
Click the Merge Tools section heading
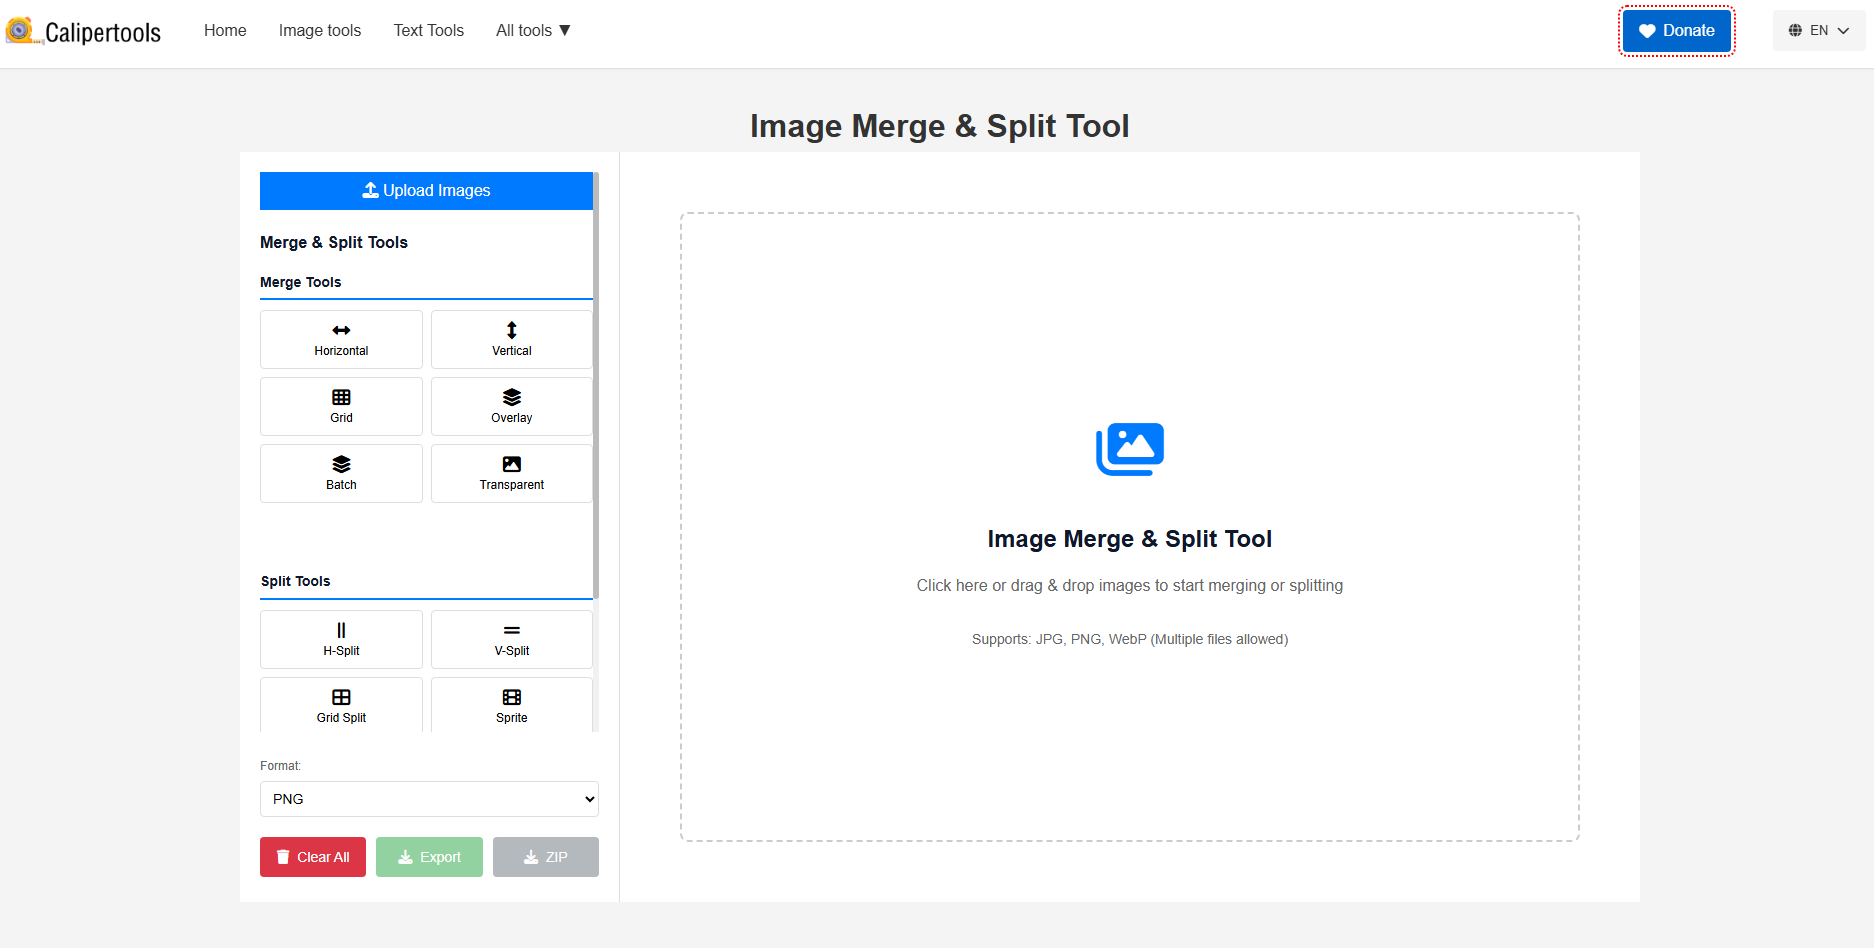pyautogui.click(x=301, y=282)
